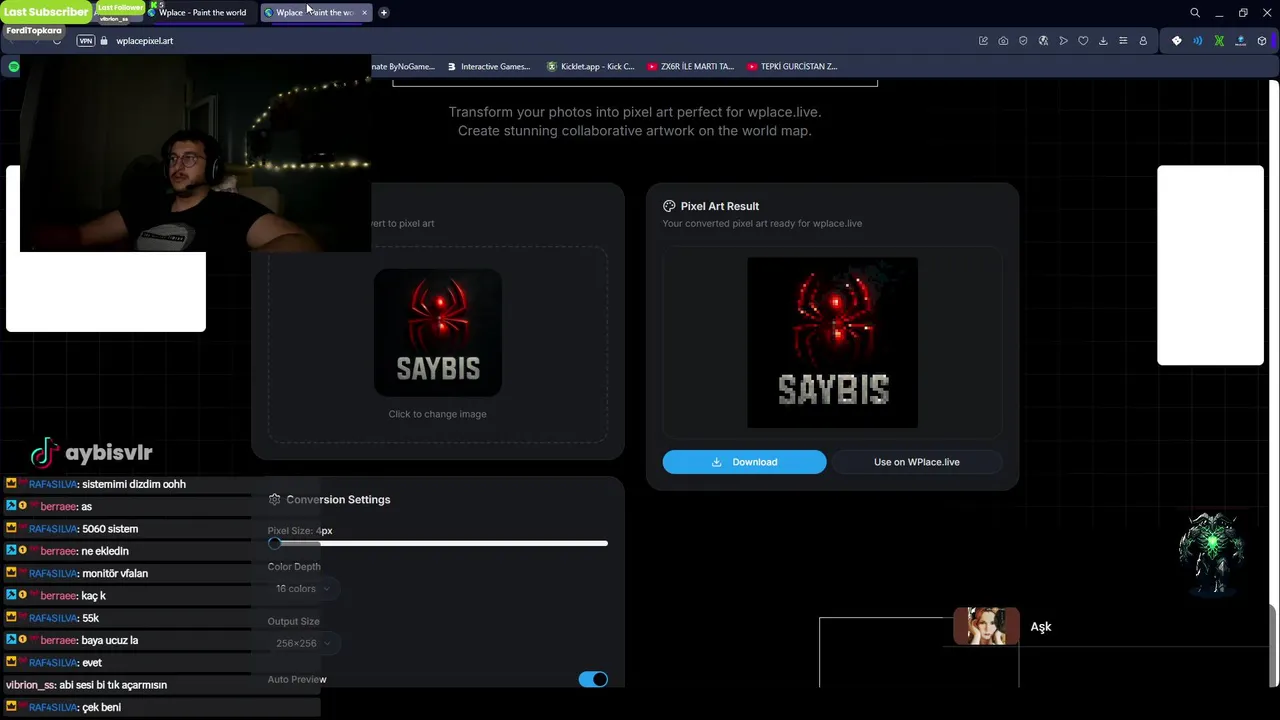Click the padlock site info icon
The width and height of the screenshot is (1280, 720).
pyautogui.click(x=105, y=41)
